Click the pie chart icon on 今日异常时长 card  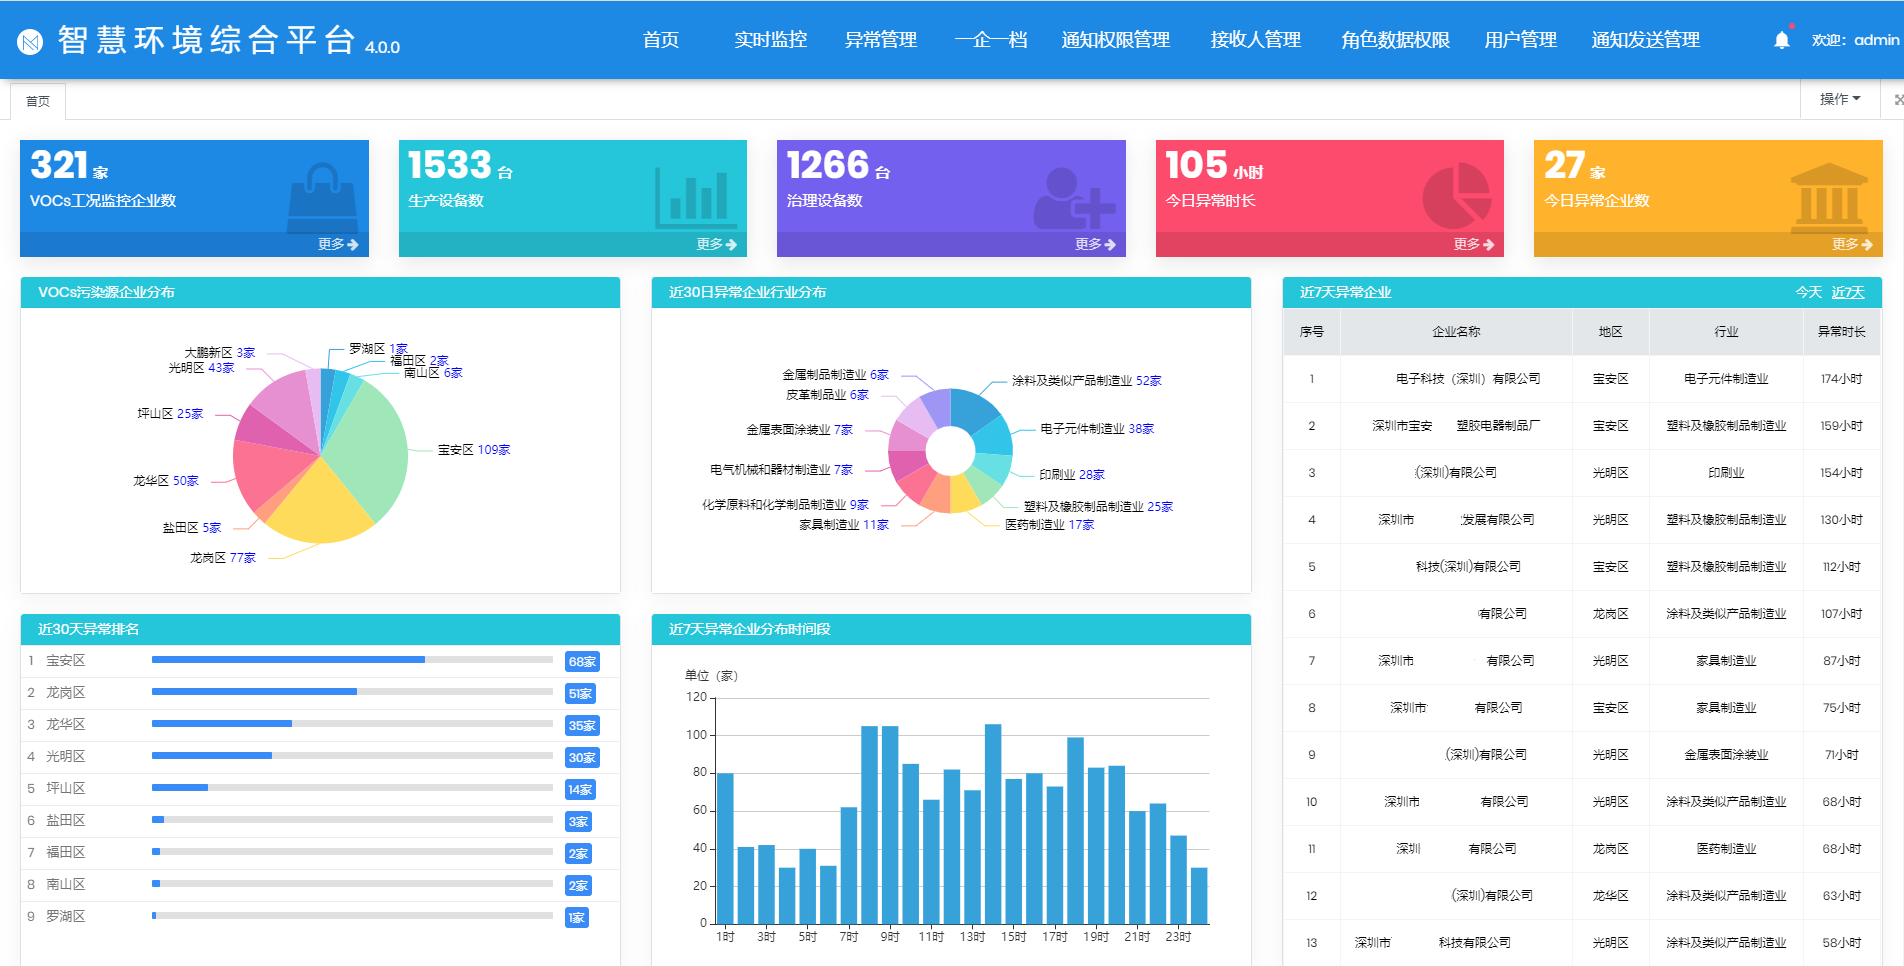pyautogui.click(x=1456, y=196)
